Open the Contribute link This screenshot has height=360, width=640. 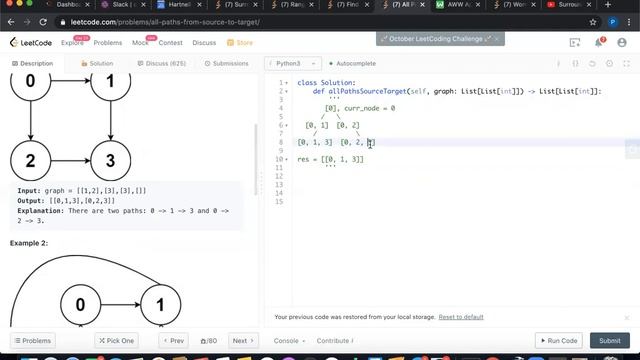point(335,340)
